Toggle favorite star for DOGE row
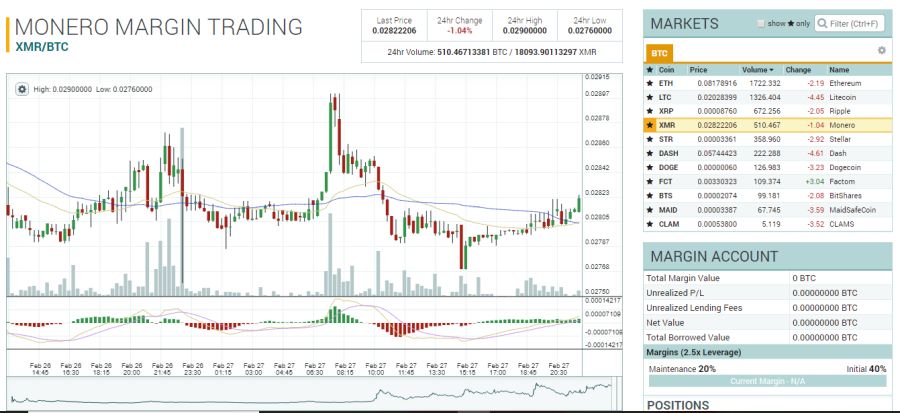The width and height of the screenshot is (900, 413). [x=650, y=167]
